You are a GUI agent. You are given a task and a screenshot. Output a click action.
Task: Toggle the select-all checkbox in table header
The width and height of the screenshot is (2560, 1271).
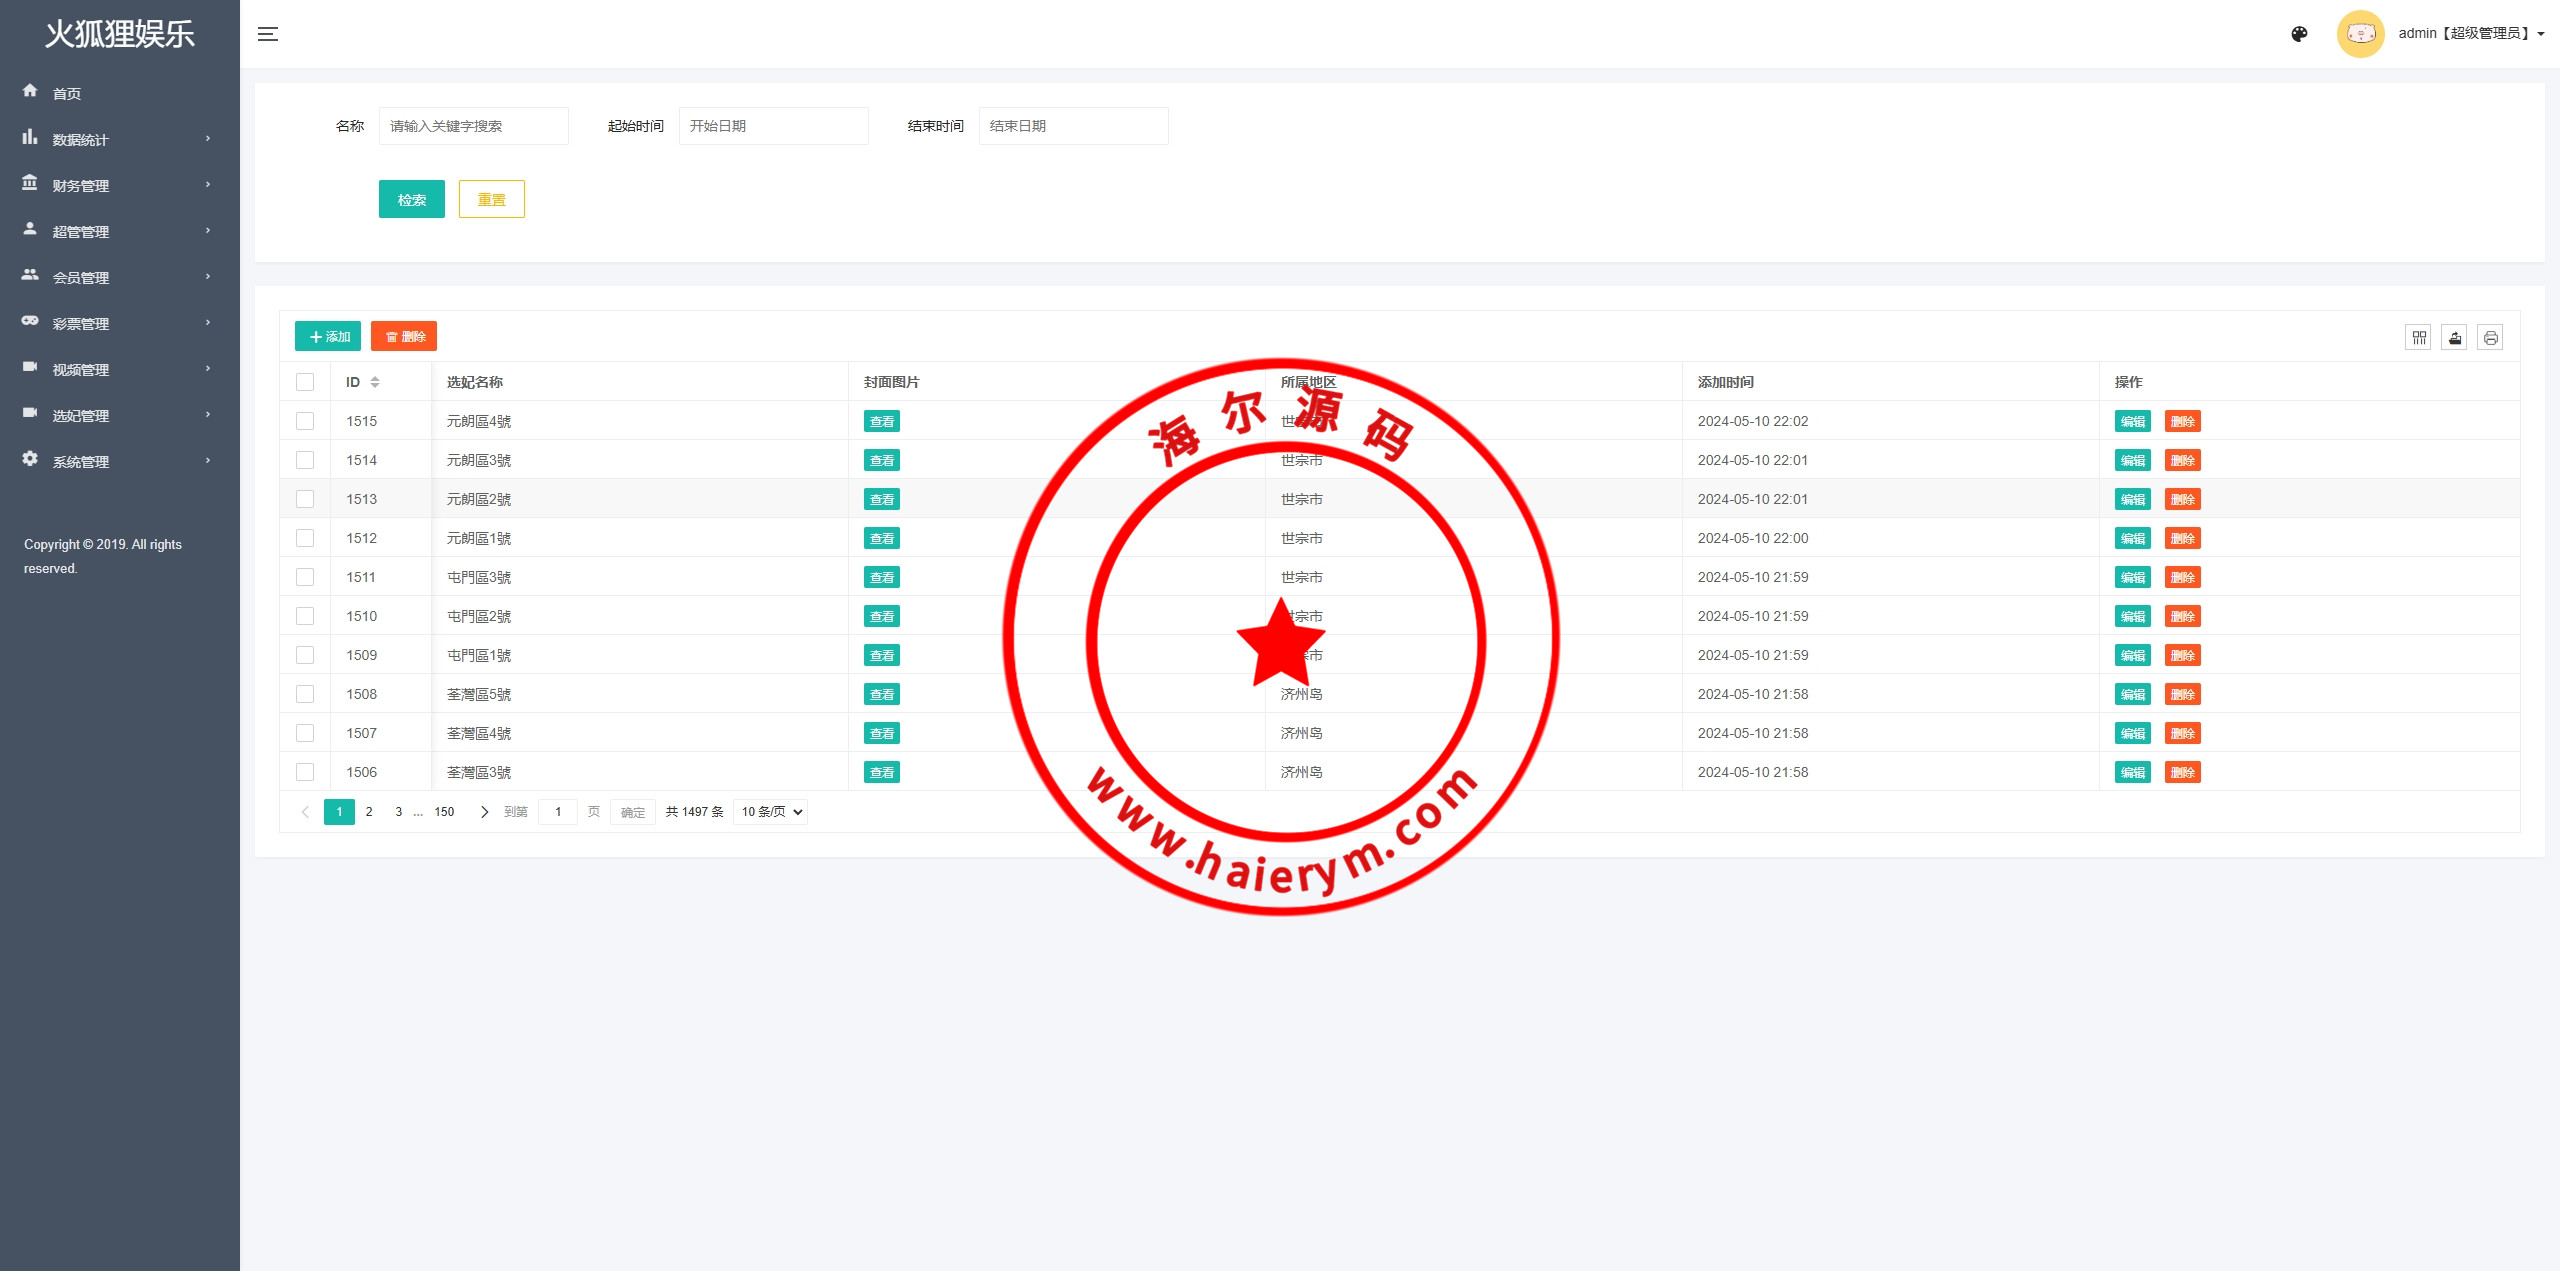pos(305,382)
